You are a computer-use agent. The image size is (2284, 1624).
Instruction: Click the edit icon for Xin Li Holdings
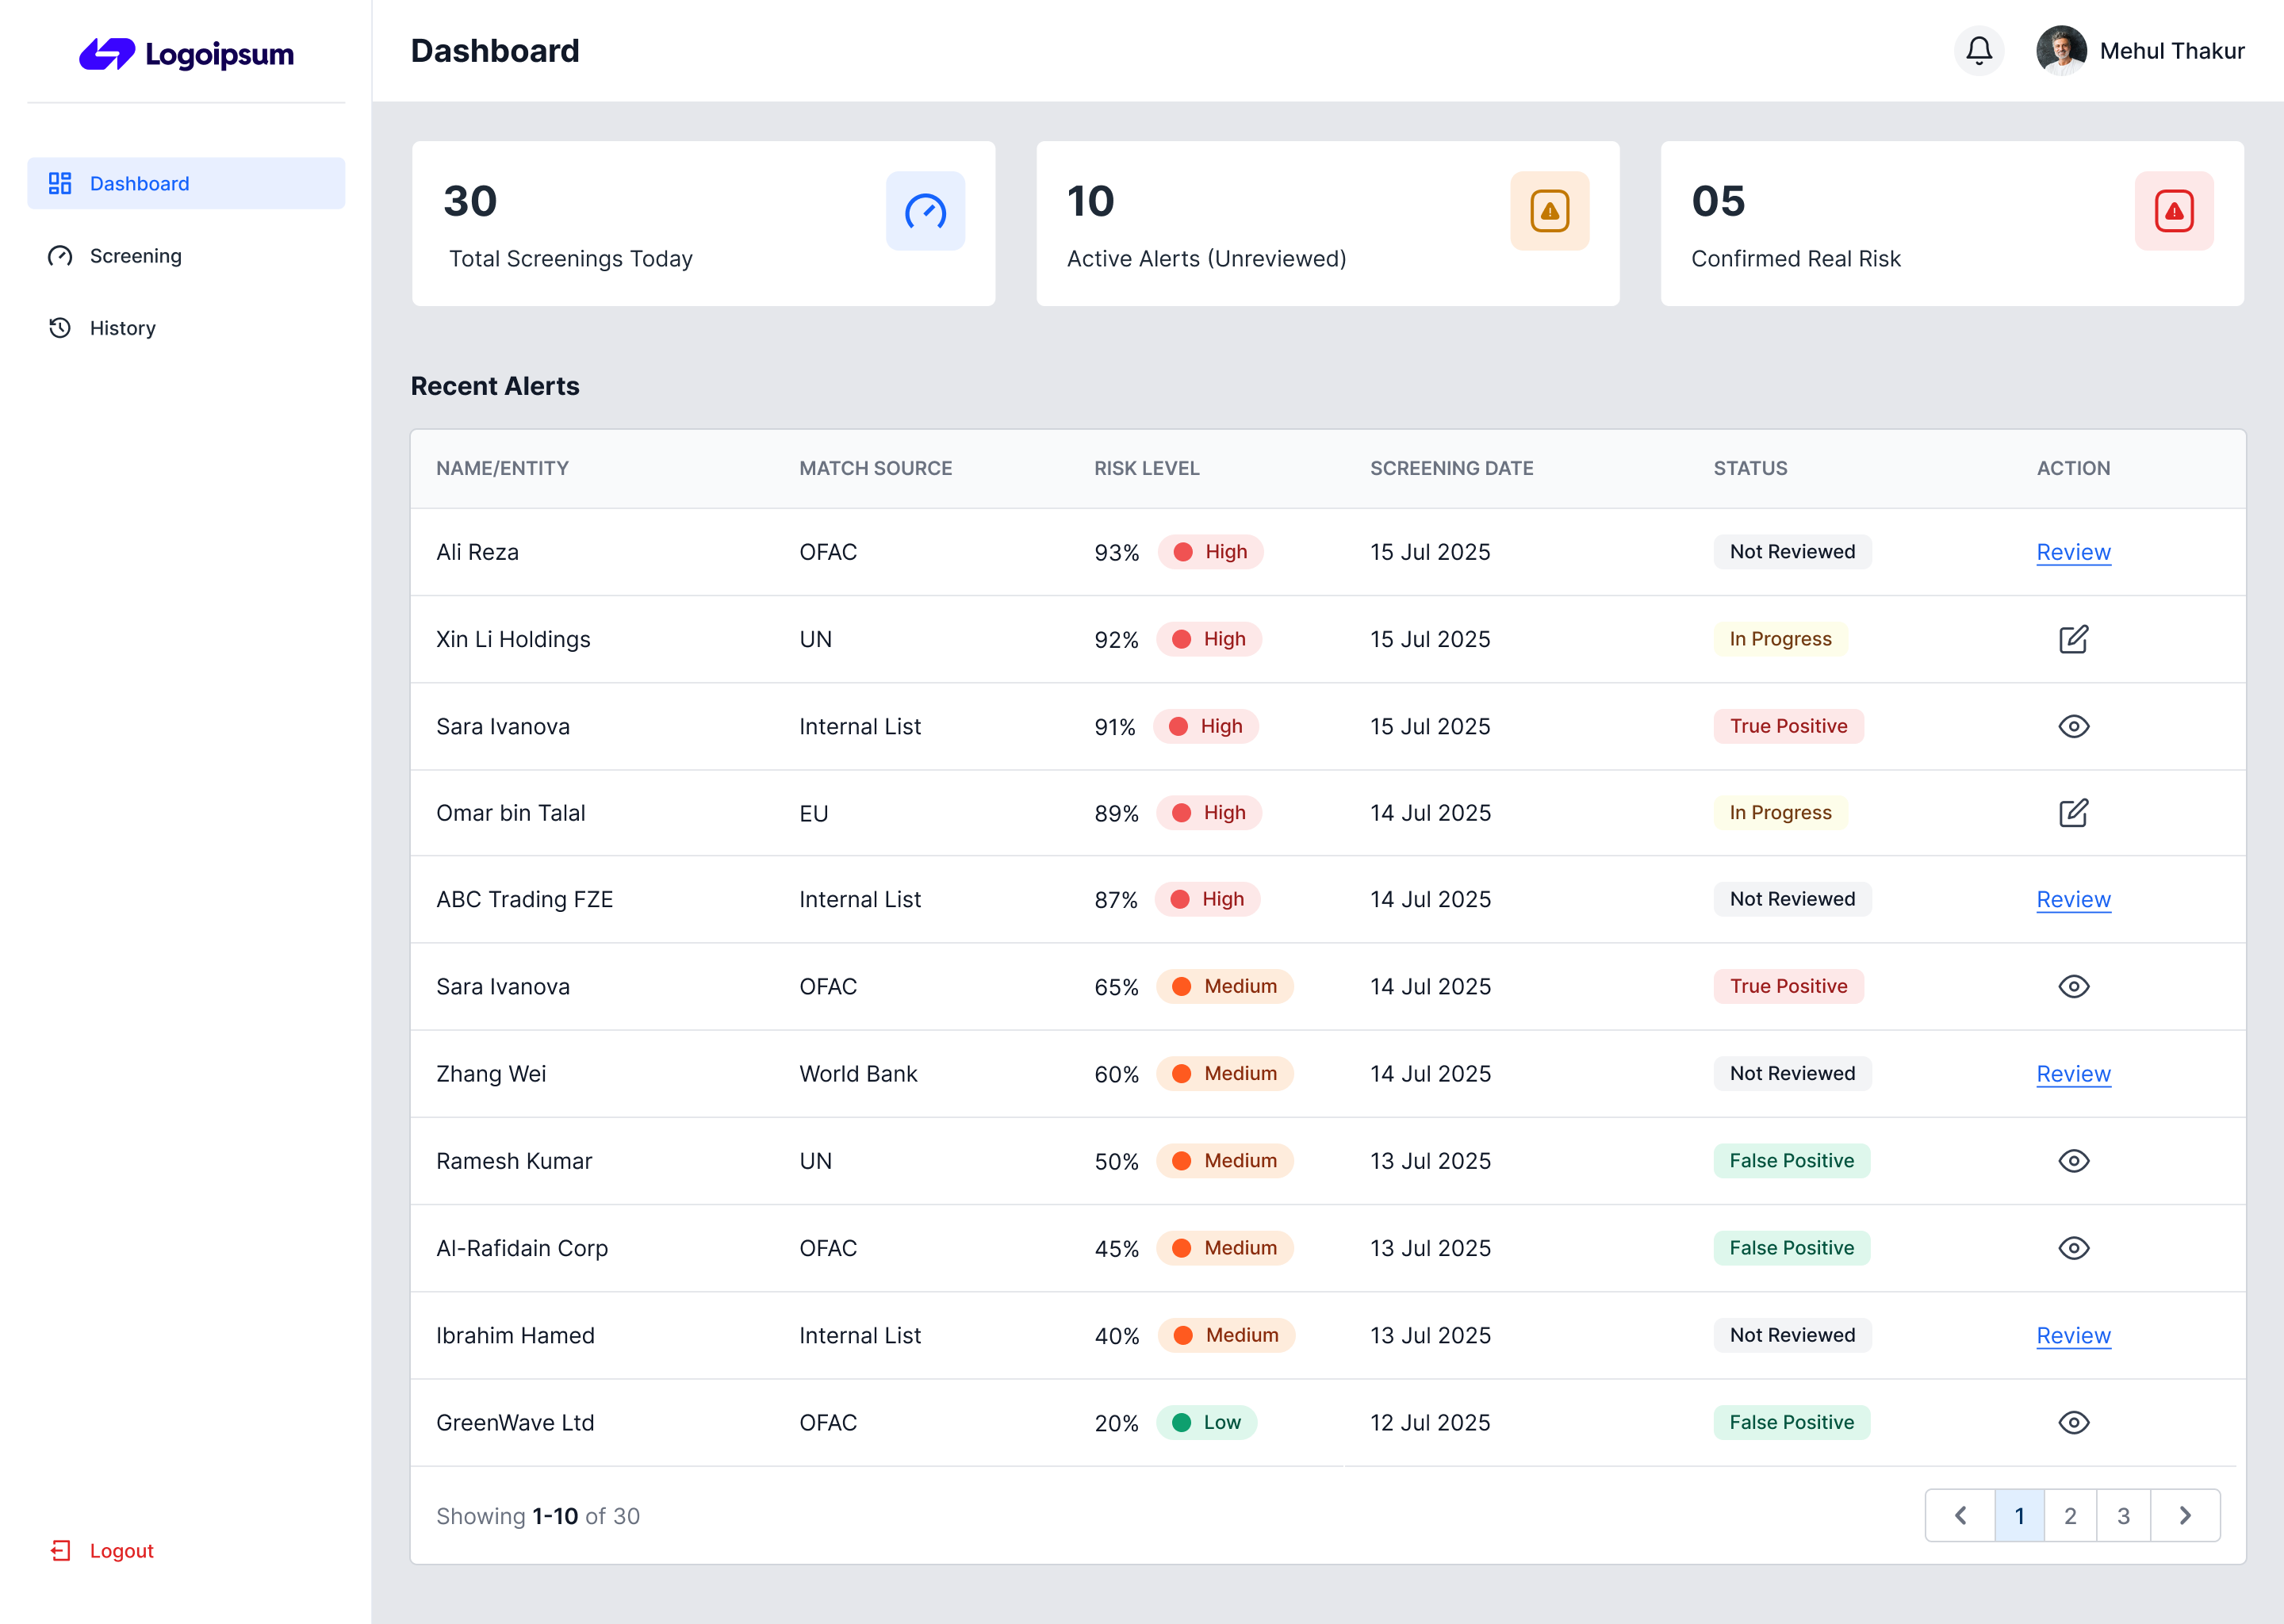(2073, 639)
